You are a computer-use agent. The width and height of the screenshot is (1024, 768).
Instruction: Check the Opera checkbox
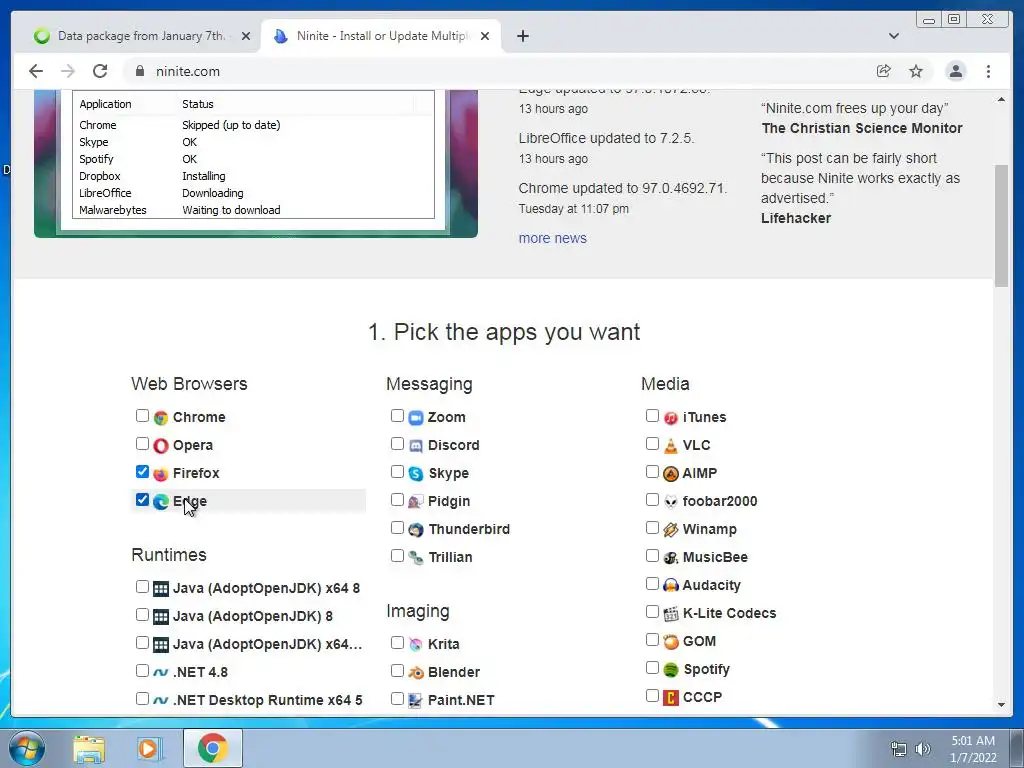pos(142,444)
